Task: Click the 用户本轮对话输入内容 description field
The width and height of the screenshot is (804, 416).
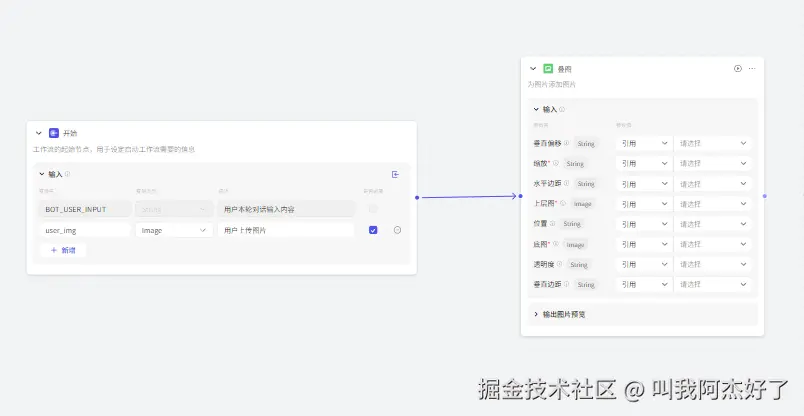Action: 286,209
